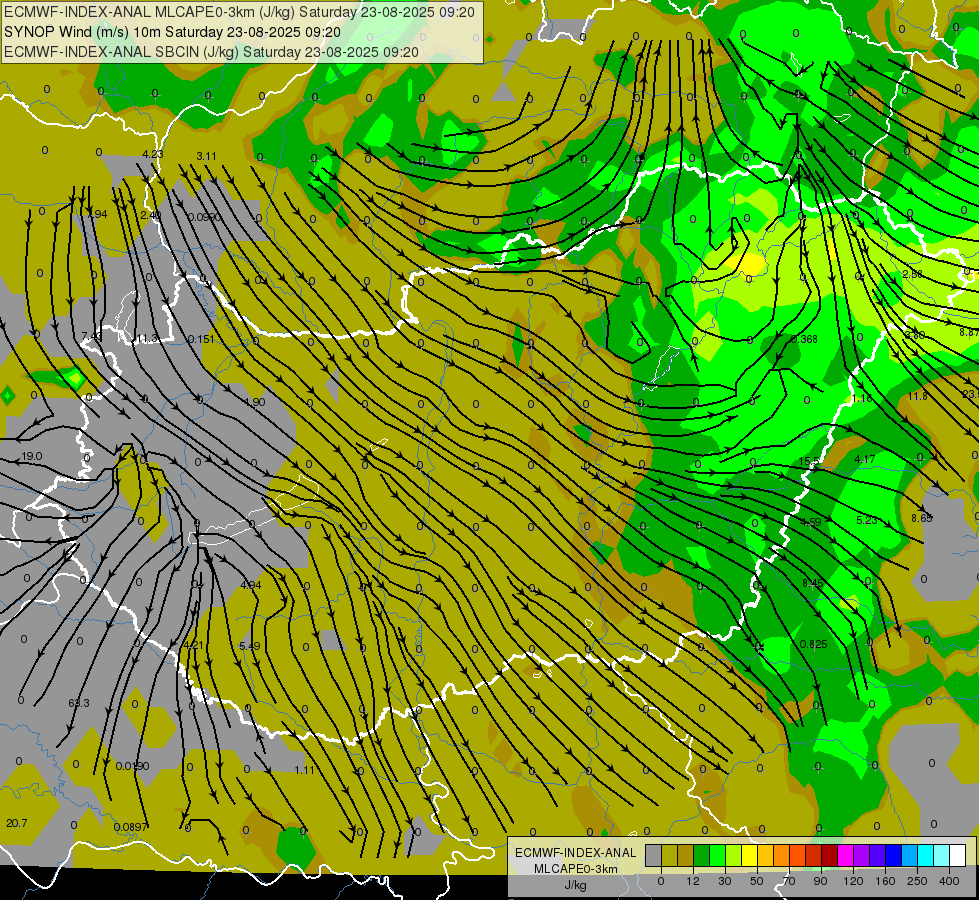Click the SYNOP Wind 10m title line

pyautogui.click(x=172, y=32)
